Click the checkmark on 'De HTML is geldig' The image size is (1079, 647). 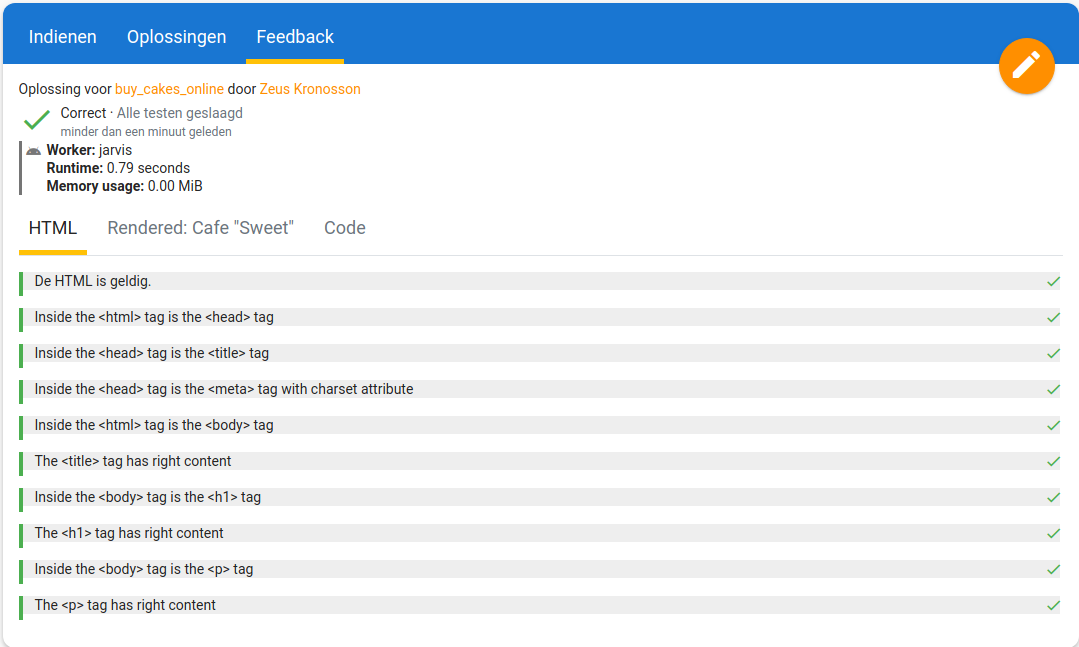[1052, 281]
